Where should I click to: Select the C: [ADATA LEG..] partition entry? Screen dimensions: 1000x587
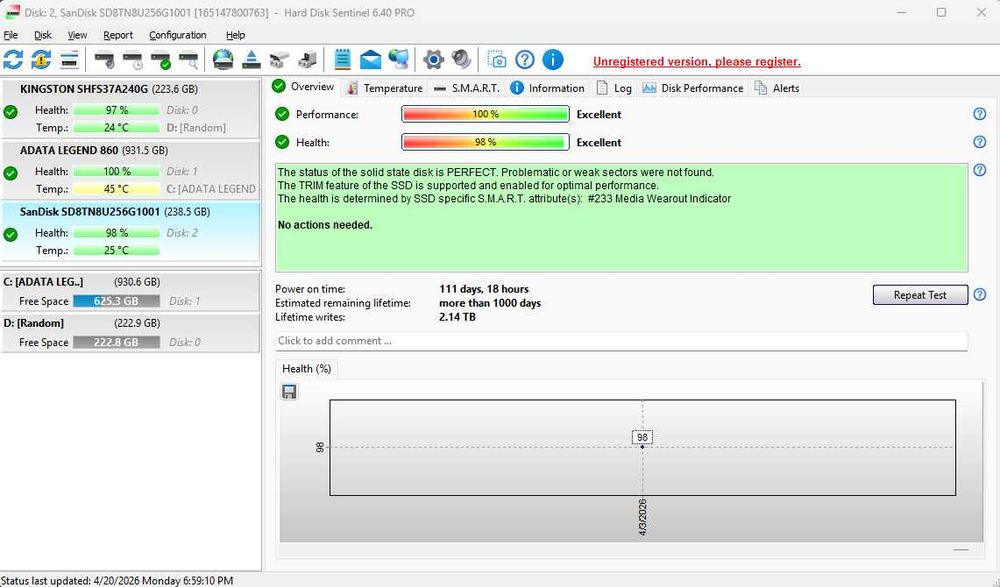coord(131,292)
